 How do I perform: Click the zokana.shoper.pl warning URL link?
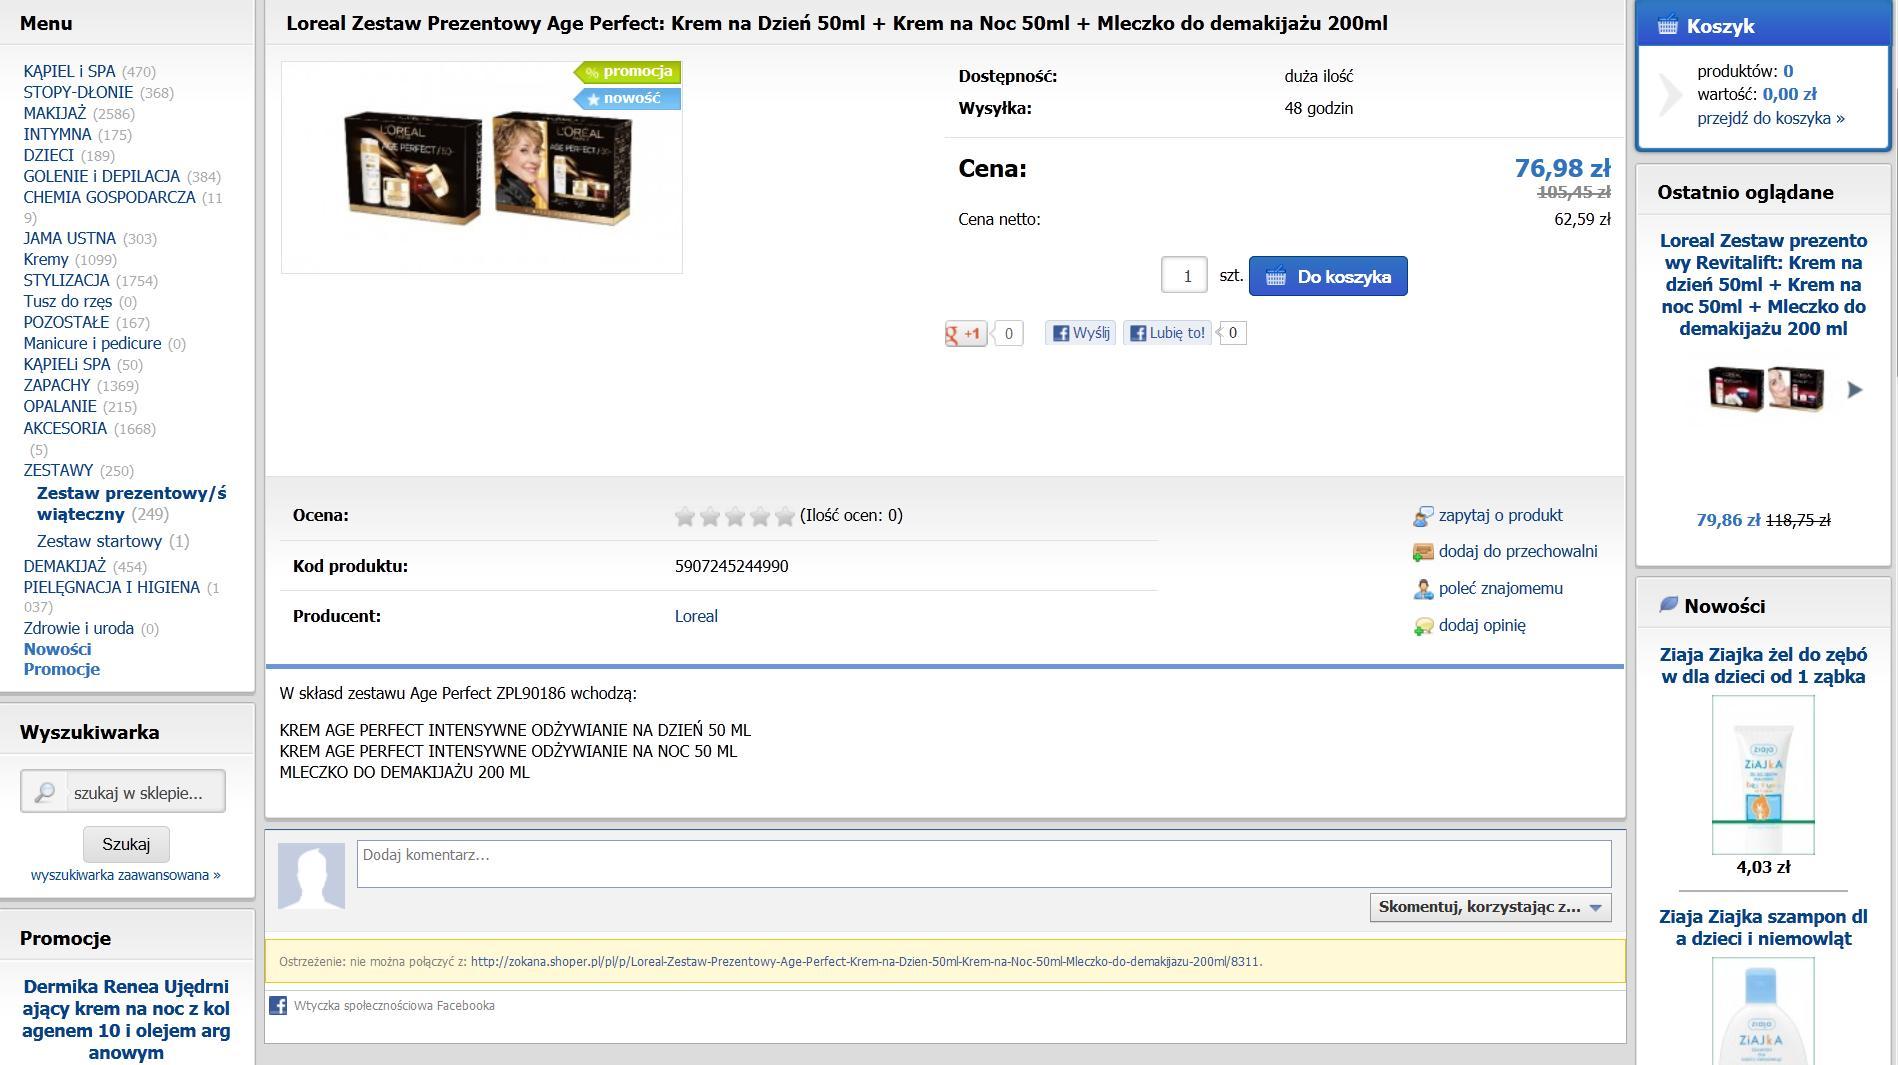click(866, 961)
